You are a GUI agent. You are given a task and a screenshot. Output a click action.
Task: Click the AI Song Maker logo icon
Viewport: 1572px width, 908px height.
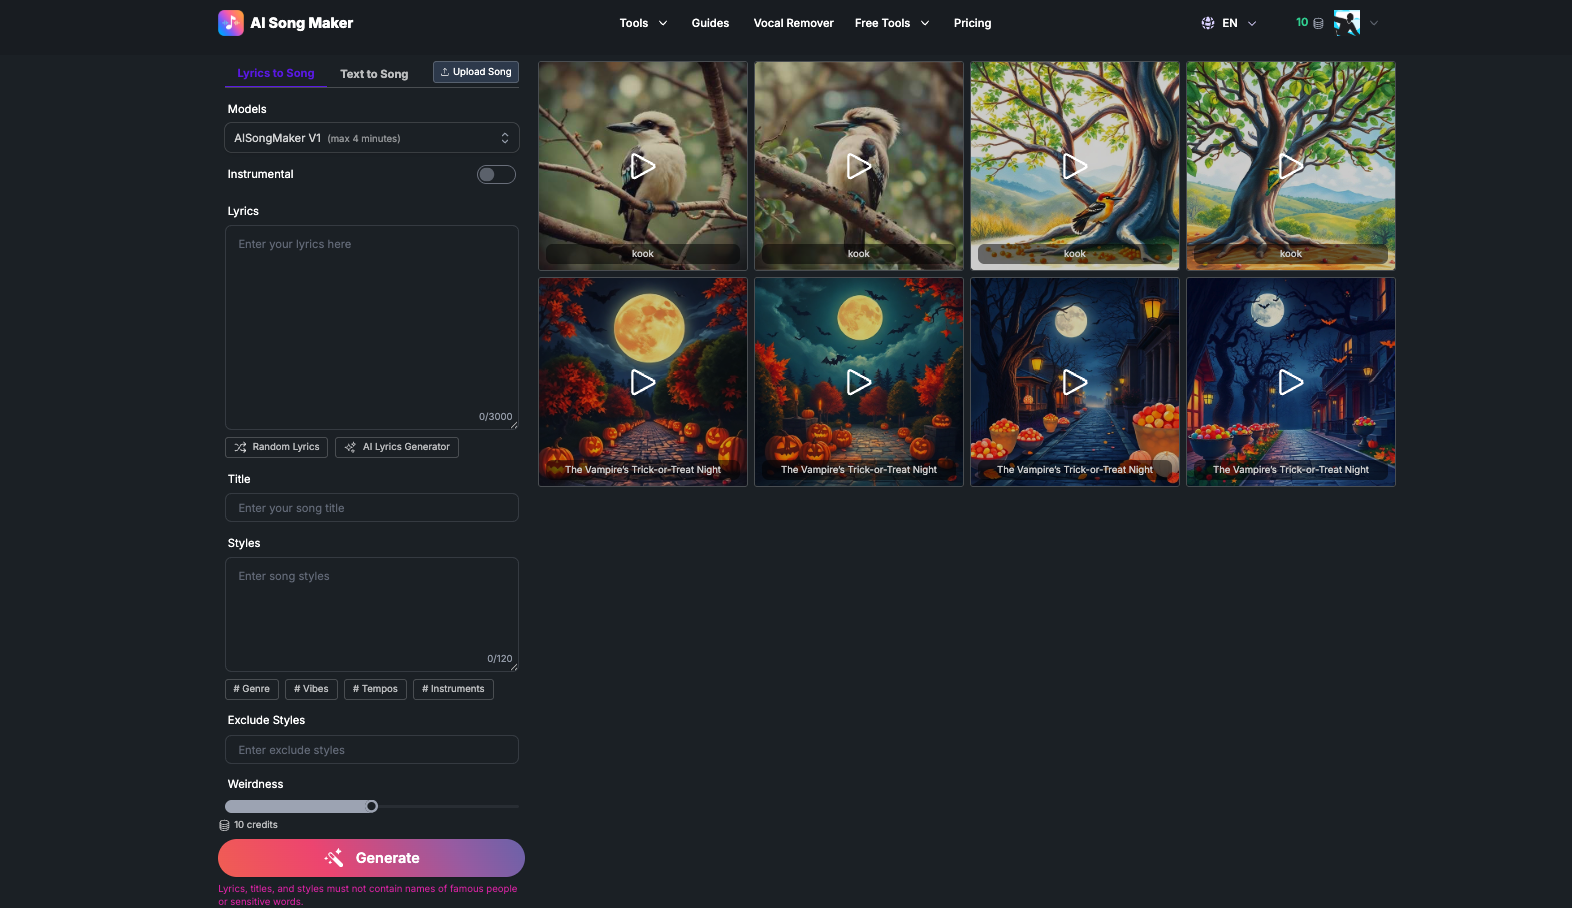[x=231, y=23]
